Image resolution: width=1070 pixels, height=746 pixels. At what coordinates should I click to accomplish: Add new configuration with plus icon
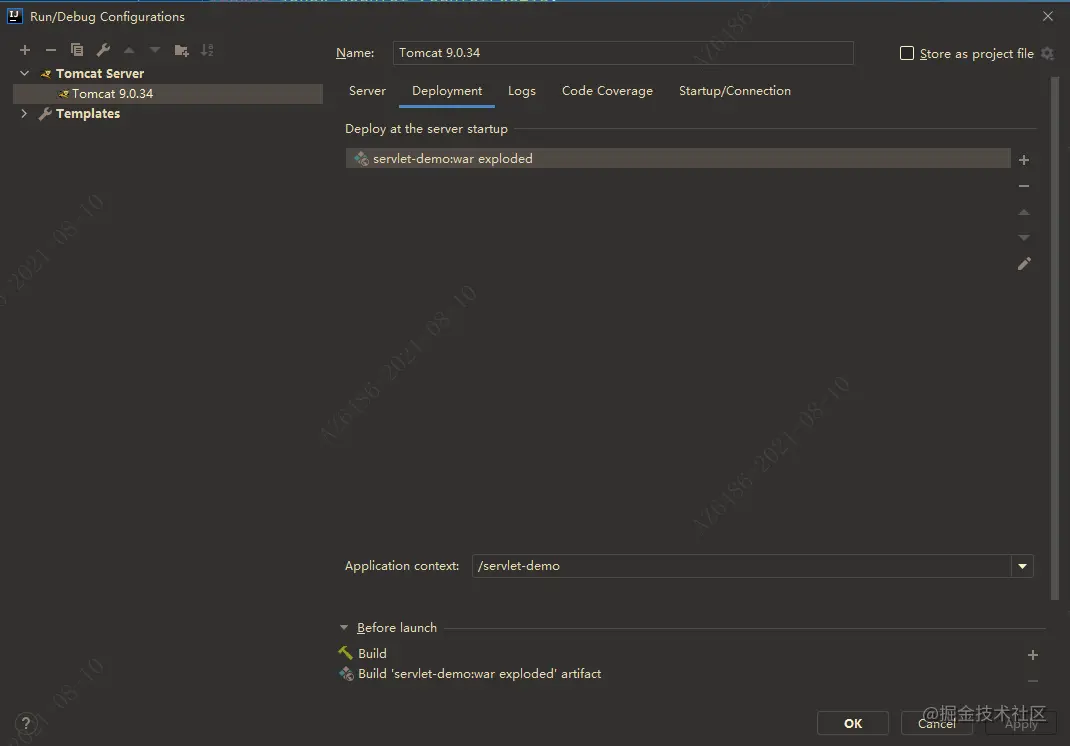tap(25, 50)
